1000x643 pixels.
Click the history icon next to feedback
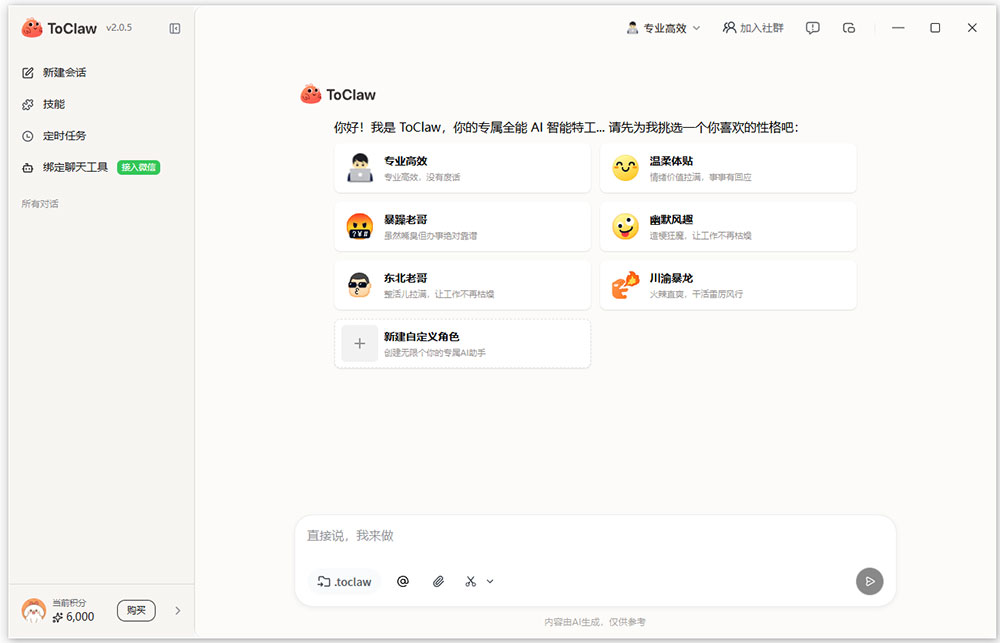(x=849, y=28)
